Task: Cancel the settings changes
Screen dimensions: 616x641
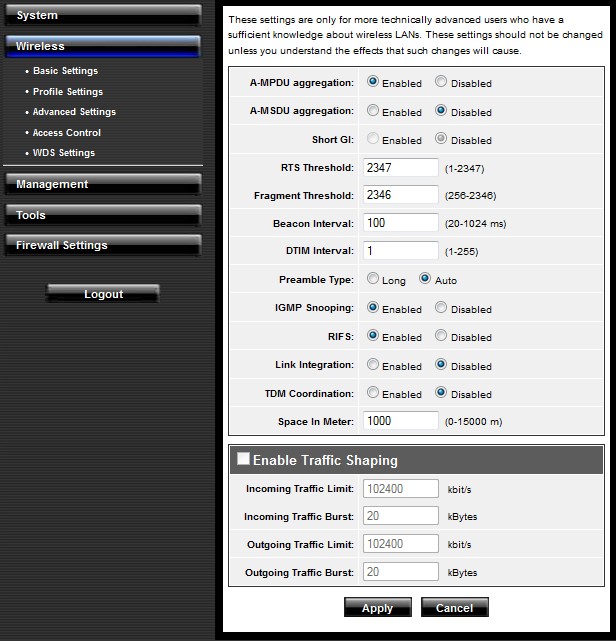Action: 454,608
